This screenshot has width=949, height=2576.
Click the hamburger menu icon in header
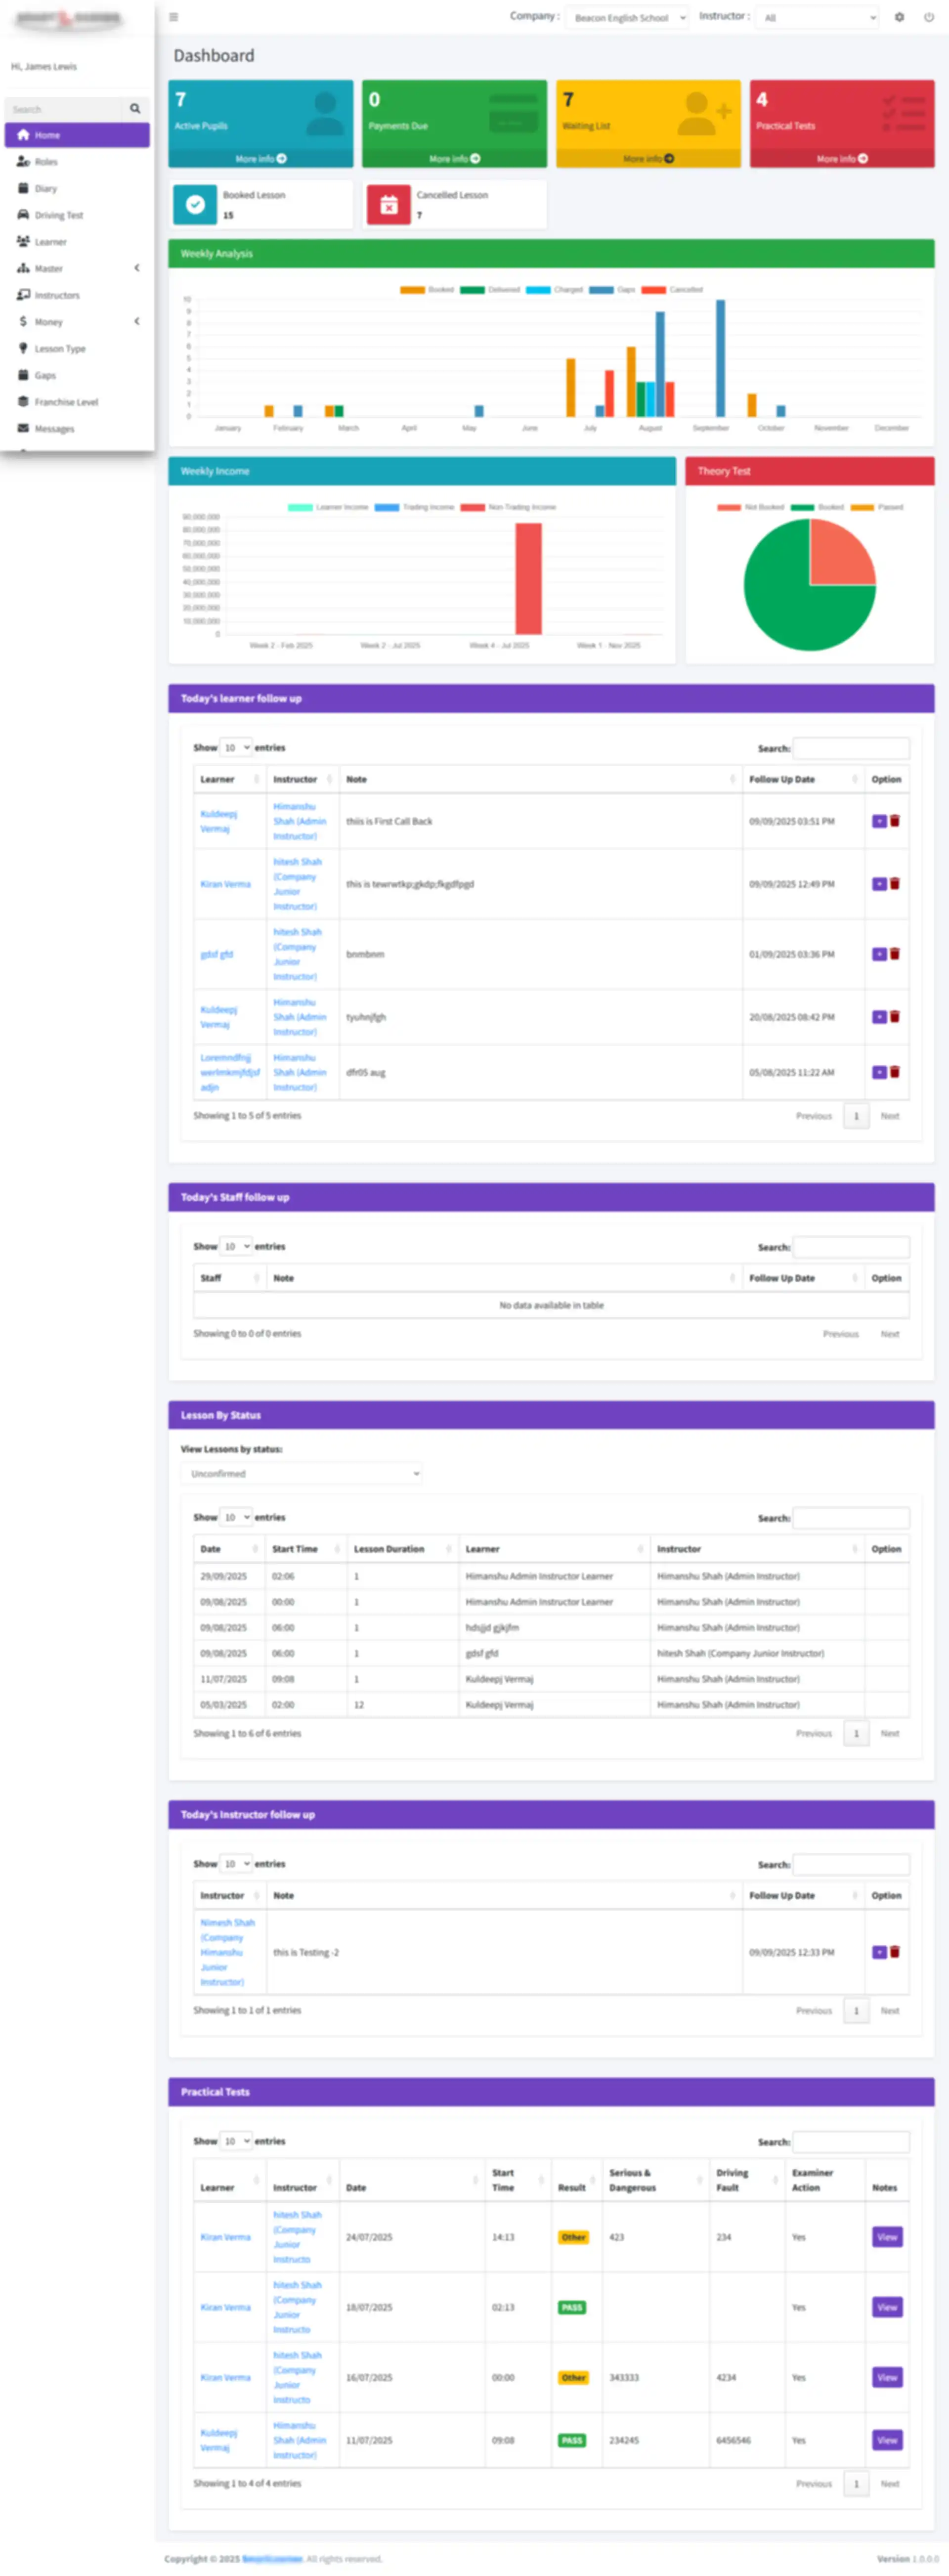174,17
